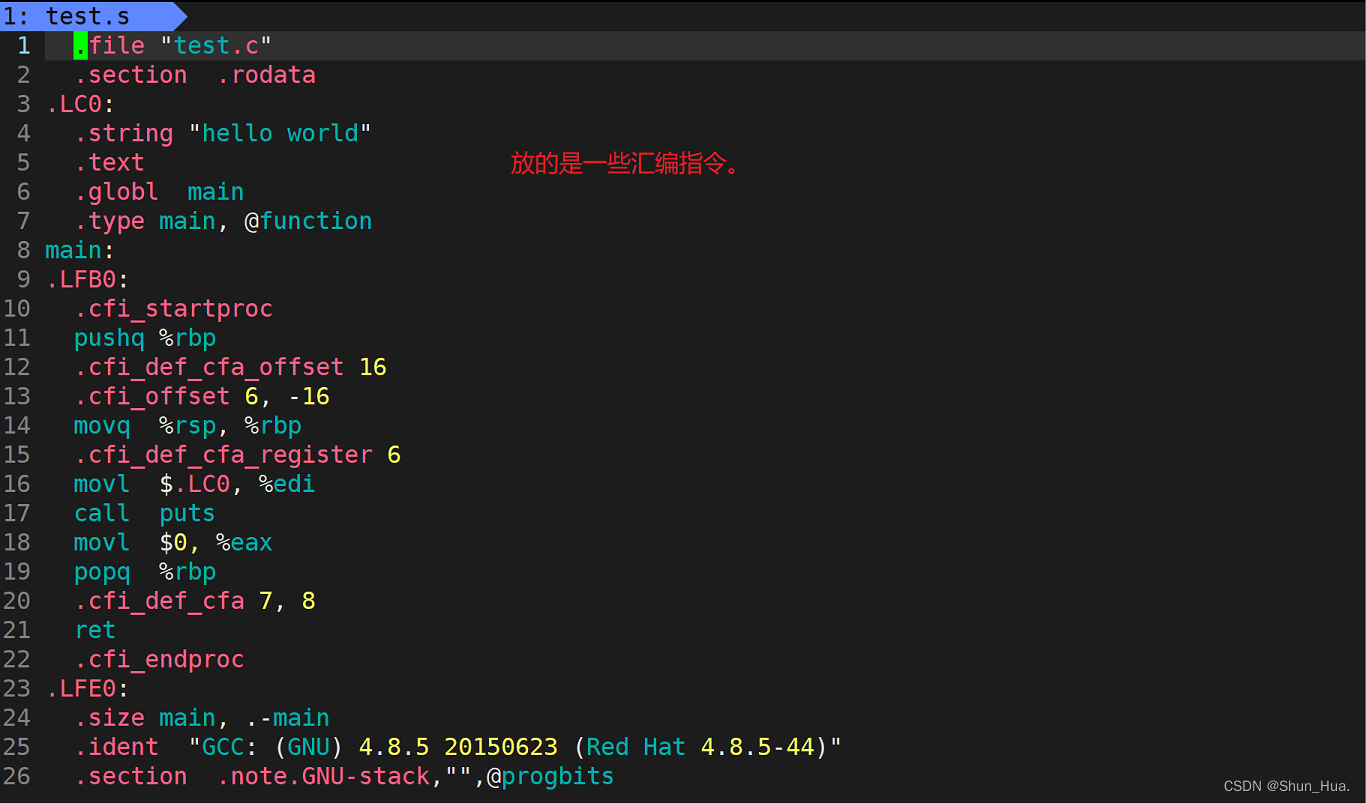
Task: Click the red Chinese annotation text
Action: click(x=626, y=164)
